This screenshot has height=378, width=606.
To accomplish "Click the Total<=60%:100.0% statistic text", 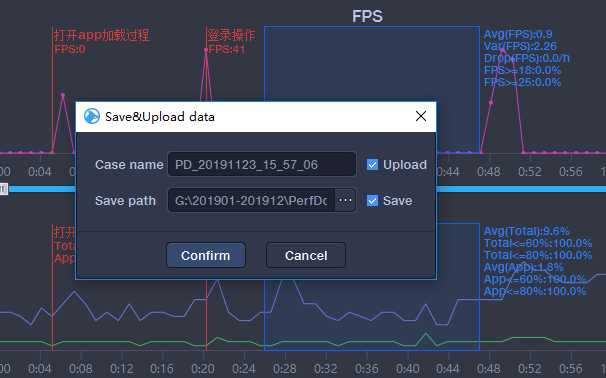I will coord(538,243).
